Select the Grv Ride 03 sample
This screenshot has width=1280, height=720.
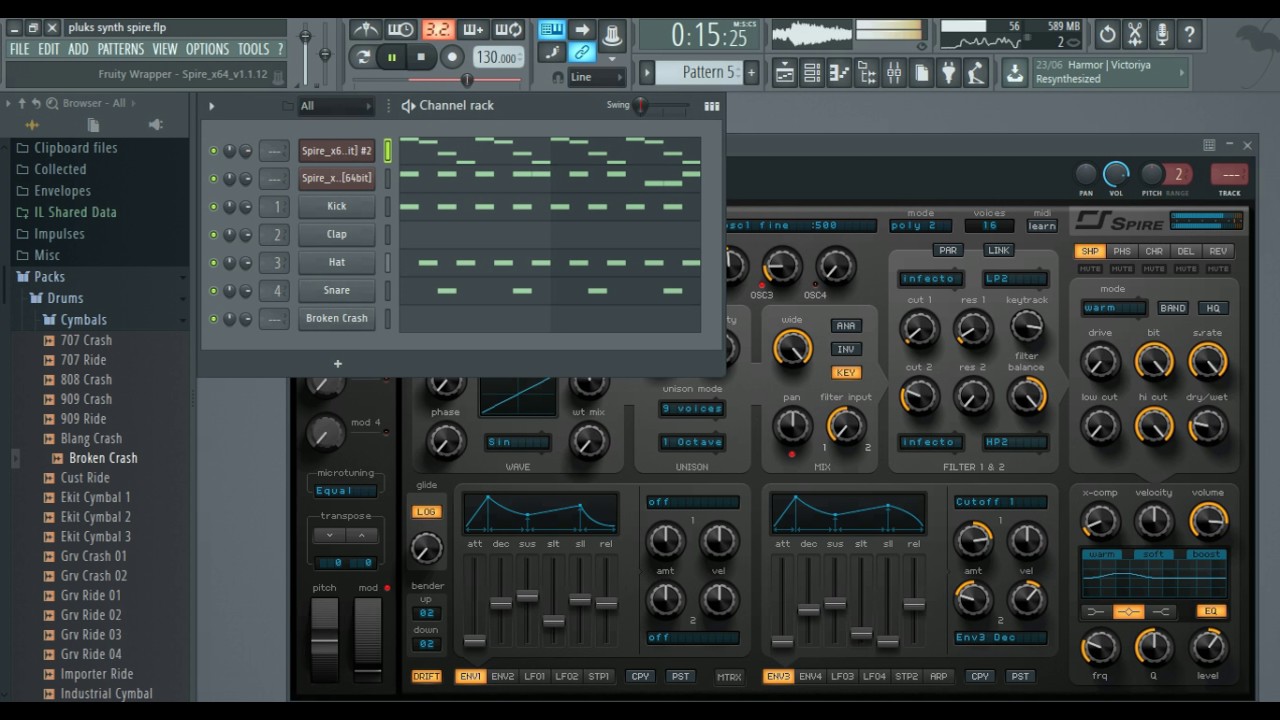pos(91,635)
